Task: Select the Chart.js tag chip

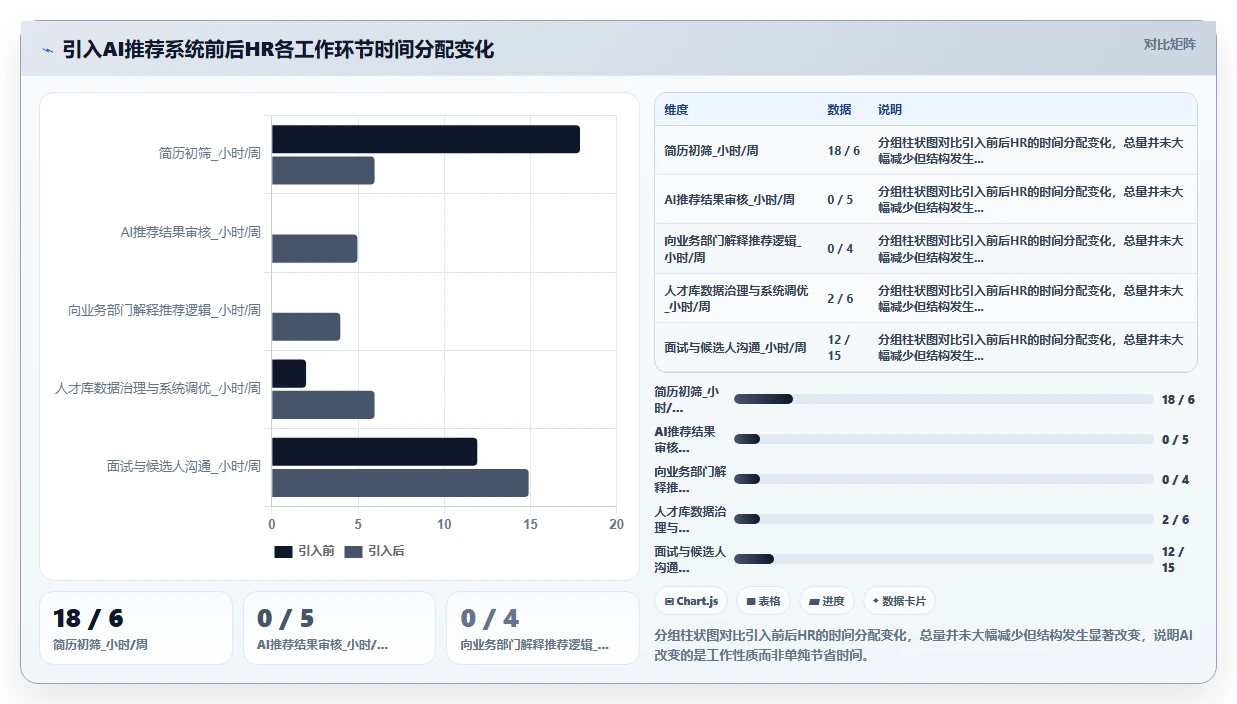Action: [691, 601]
